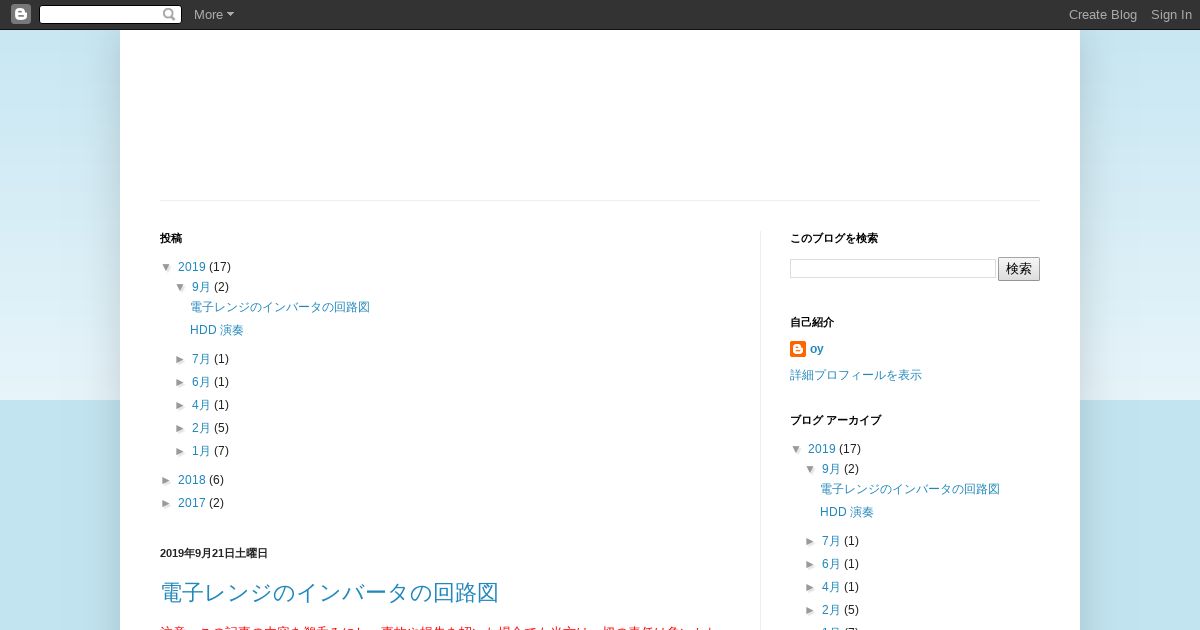Open the 6月 month link in sidebar archive
1200x630 pixels.
coord(831,564)
